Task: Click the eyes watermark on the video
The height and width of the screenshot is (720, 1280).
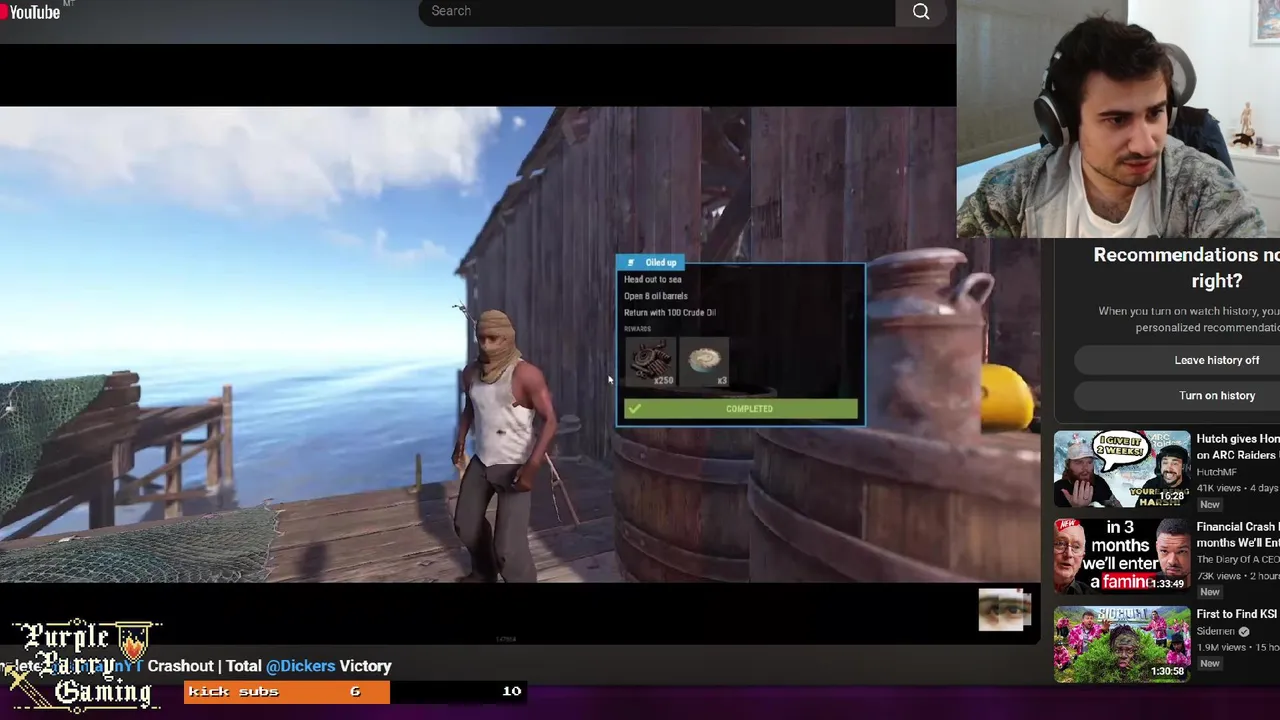Action: point(1004,610)
